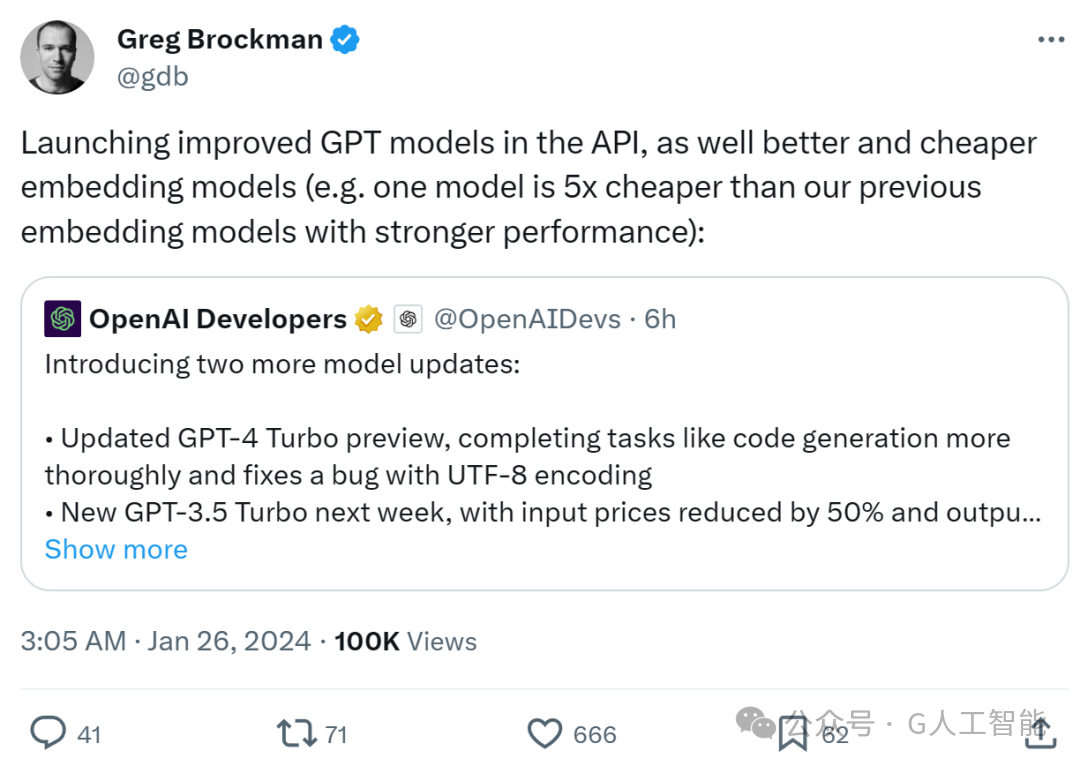The image size is (1080, 766).
Task: Open the @OpenAIDevs handle link
Action: tap(528, 319)
